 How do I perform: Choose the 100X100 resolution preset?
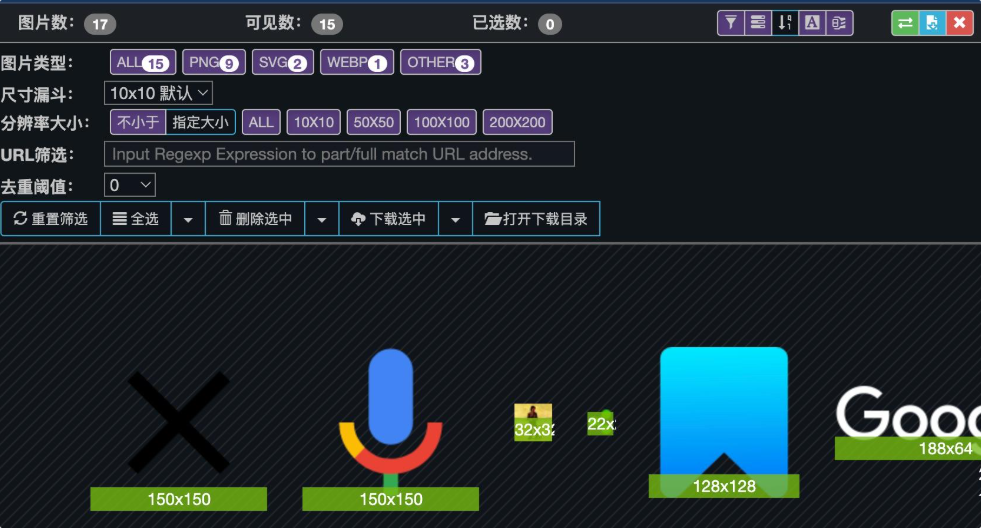click(x=442, y=122)
